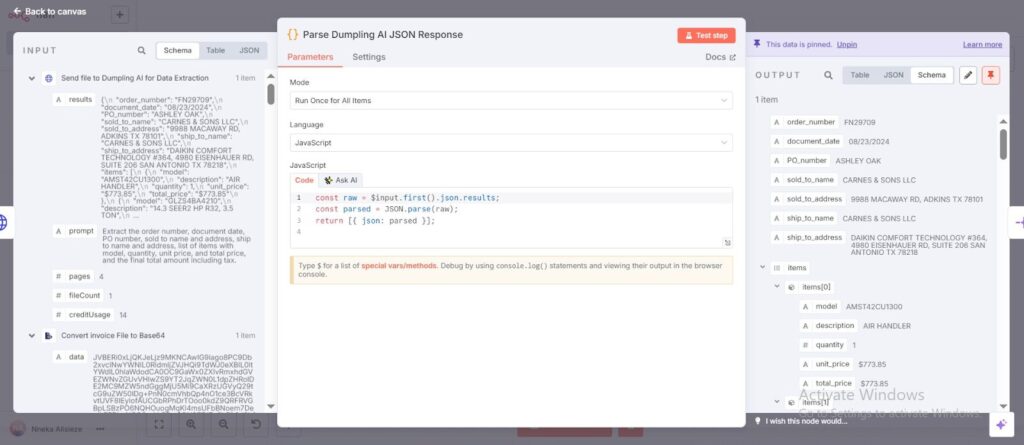
Task: Select the total_price field of items[0]
Action: pyautogui.click(x=827, y=384)
